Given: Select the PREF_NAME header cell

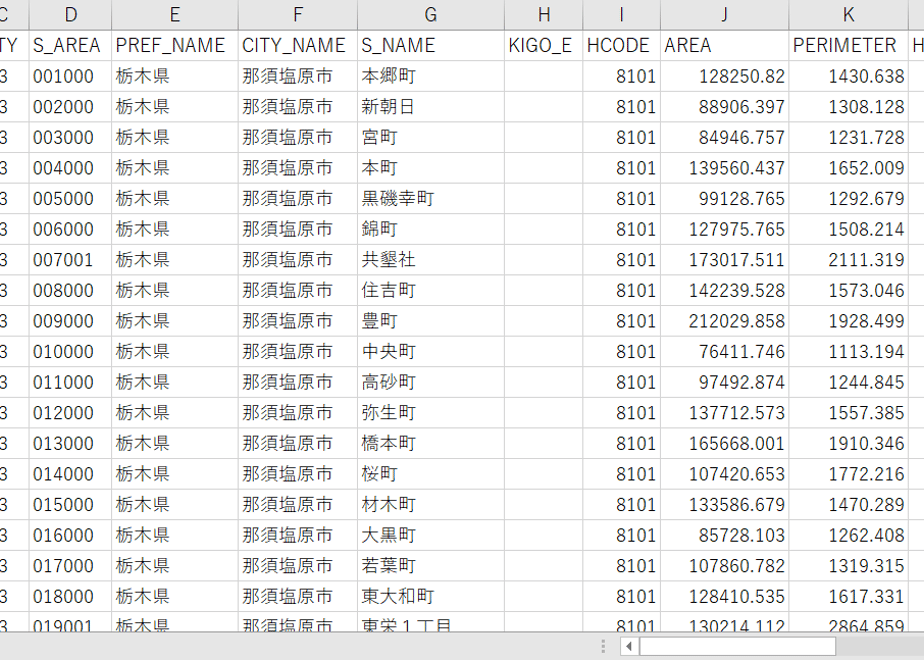Looking at the screenshot, I should (174, 45).
